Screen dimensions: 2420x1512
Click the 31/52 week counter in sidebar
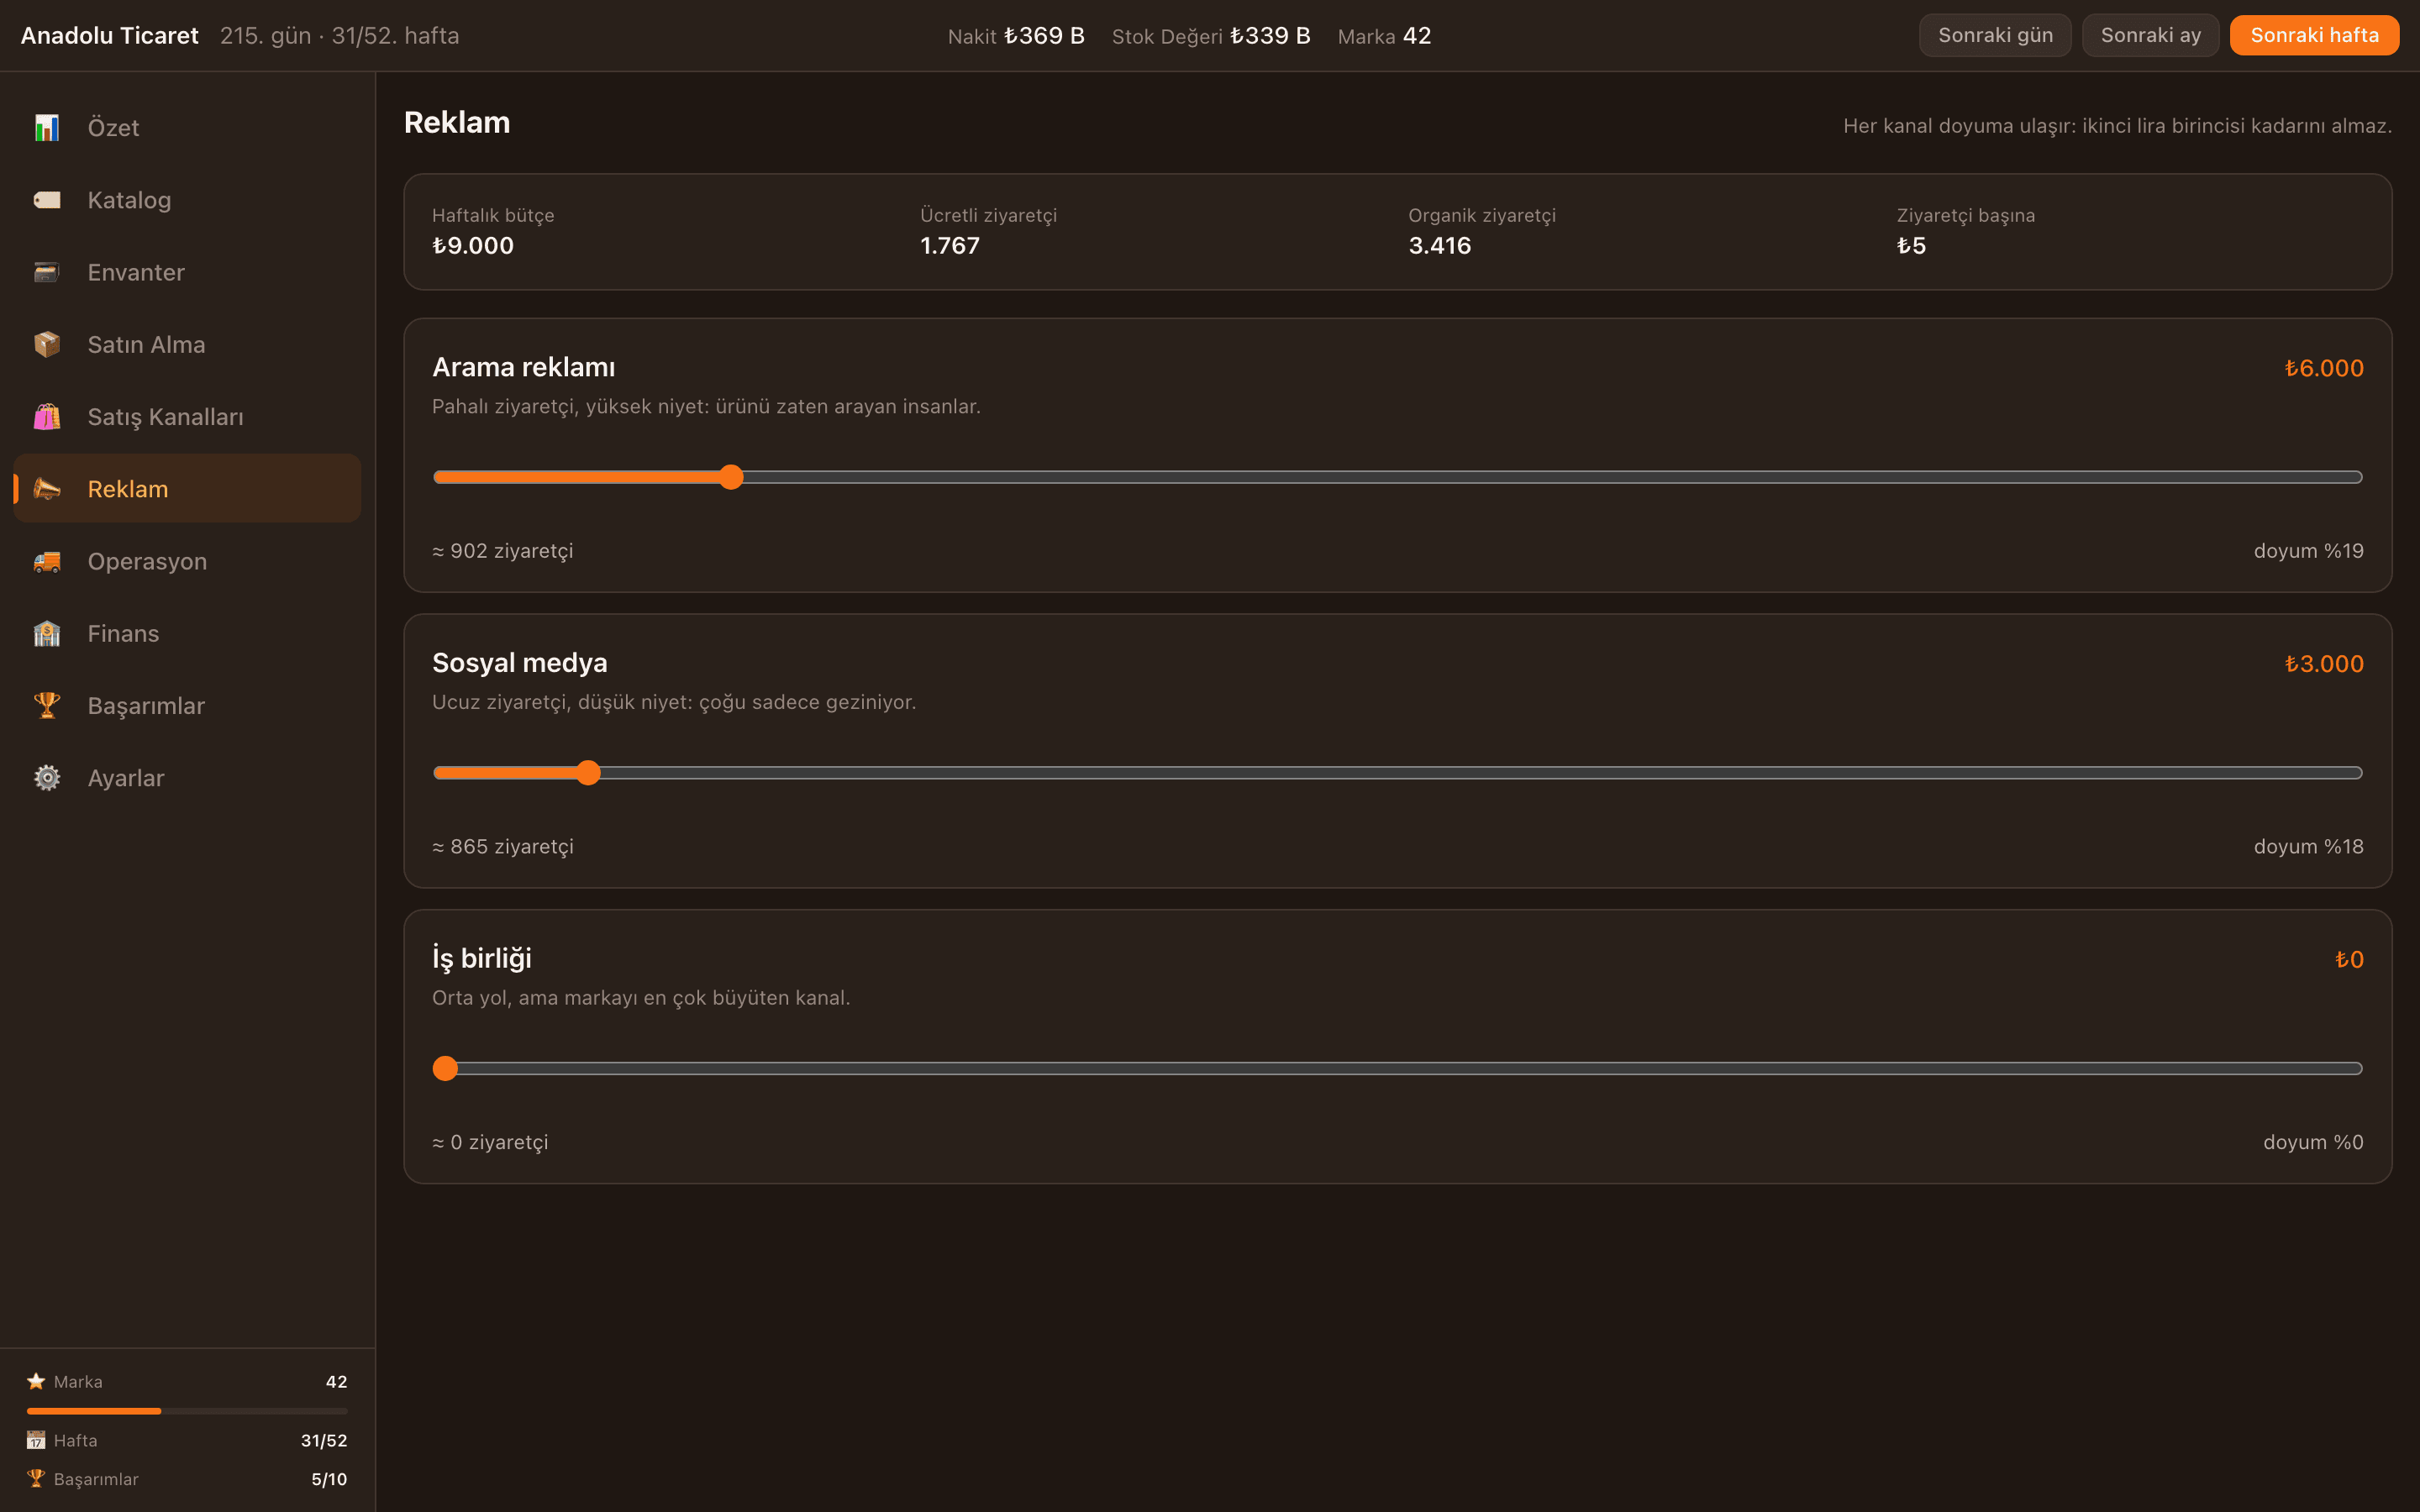pos(324,1440)
